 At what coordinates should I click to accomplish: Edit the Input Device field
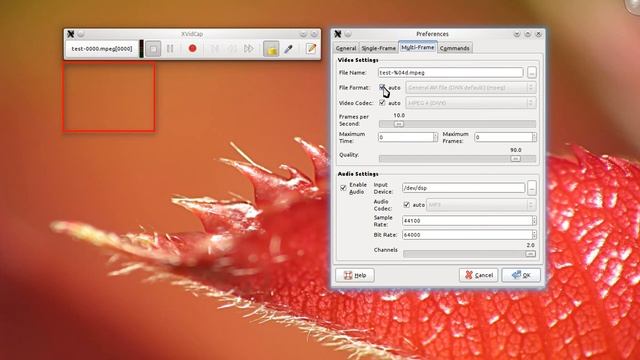pos(463,188)
